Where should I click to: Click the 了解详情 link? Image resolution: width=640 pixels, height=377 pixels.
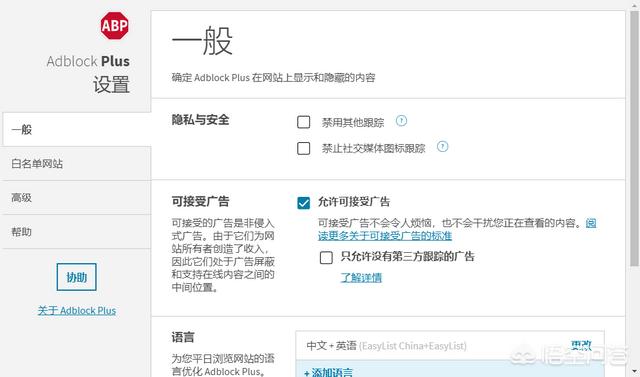click(361, 278)
